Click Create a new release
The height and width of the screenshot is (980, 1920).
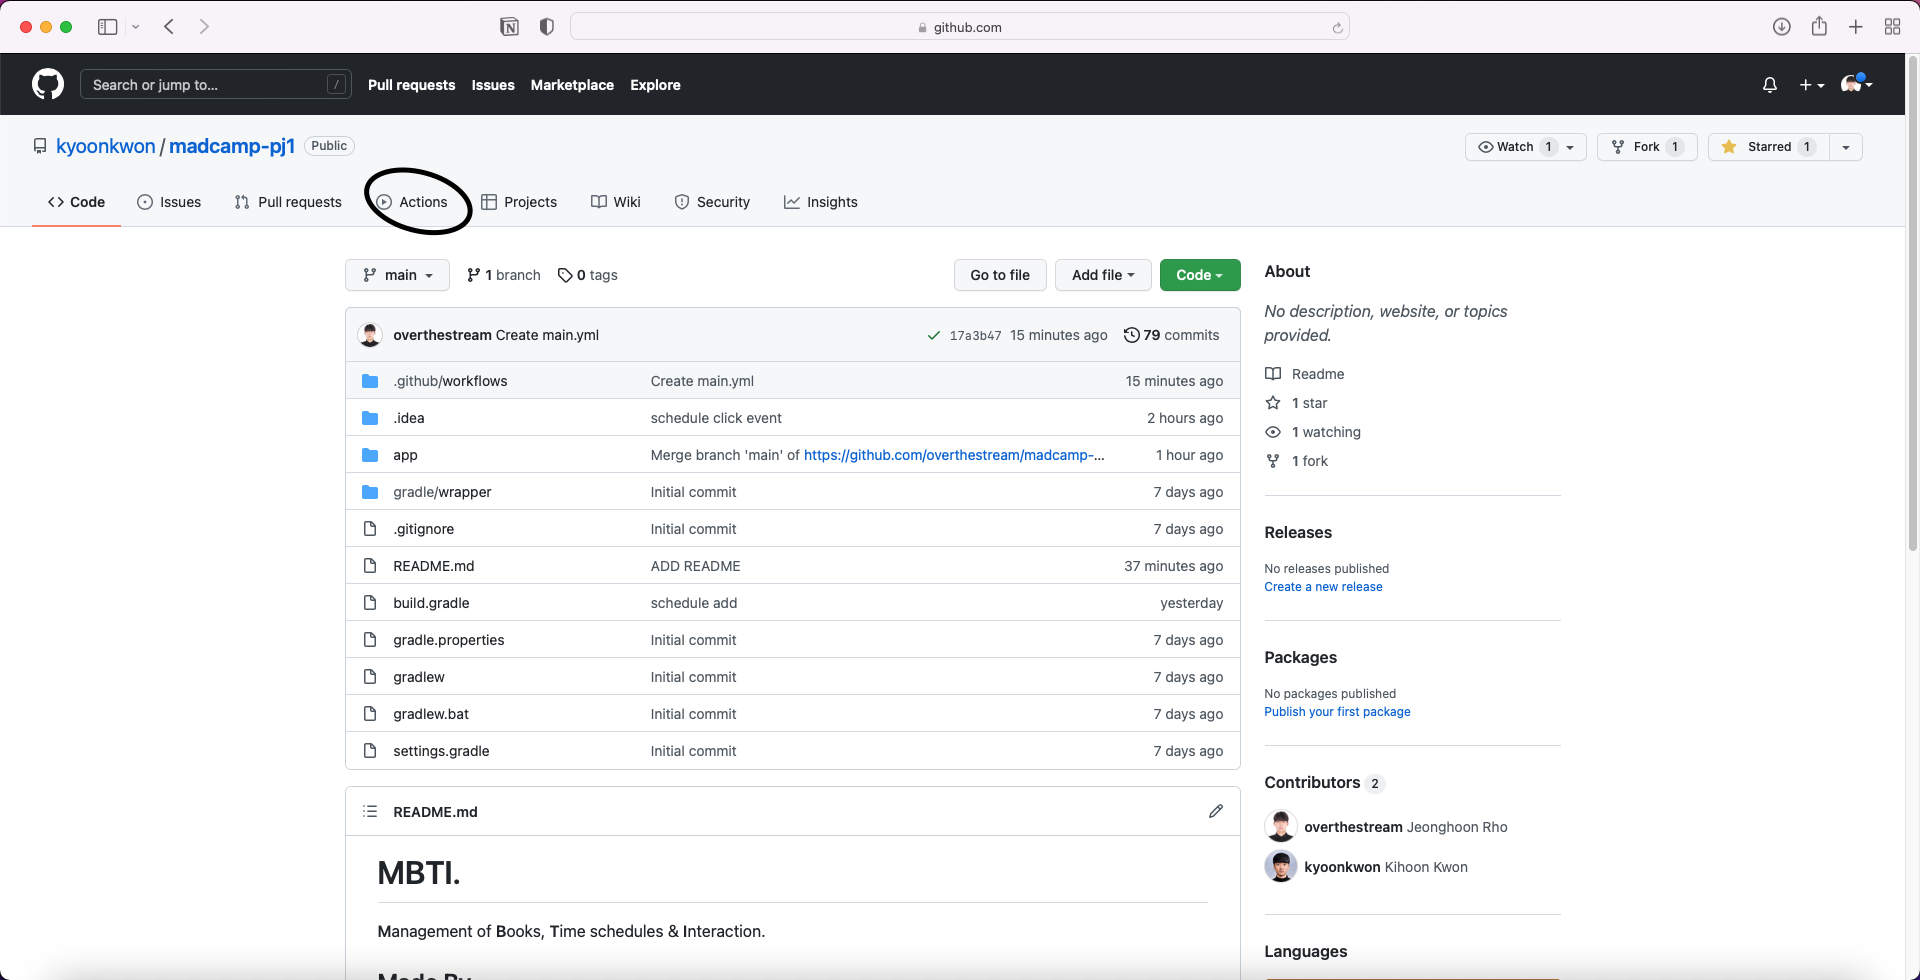click(x=1323, y=587)
